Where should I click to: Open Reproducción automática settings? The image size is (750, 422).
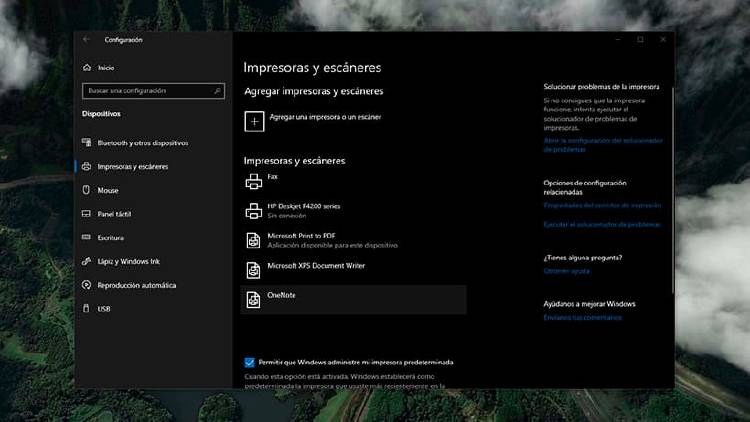pos(135,285)
